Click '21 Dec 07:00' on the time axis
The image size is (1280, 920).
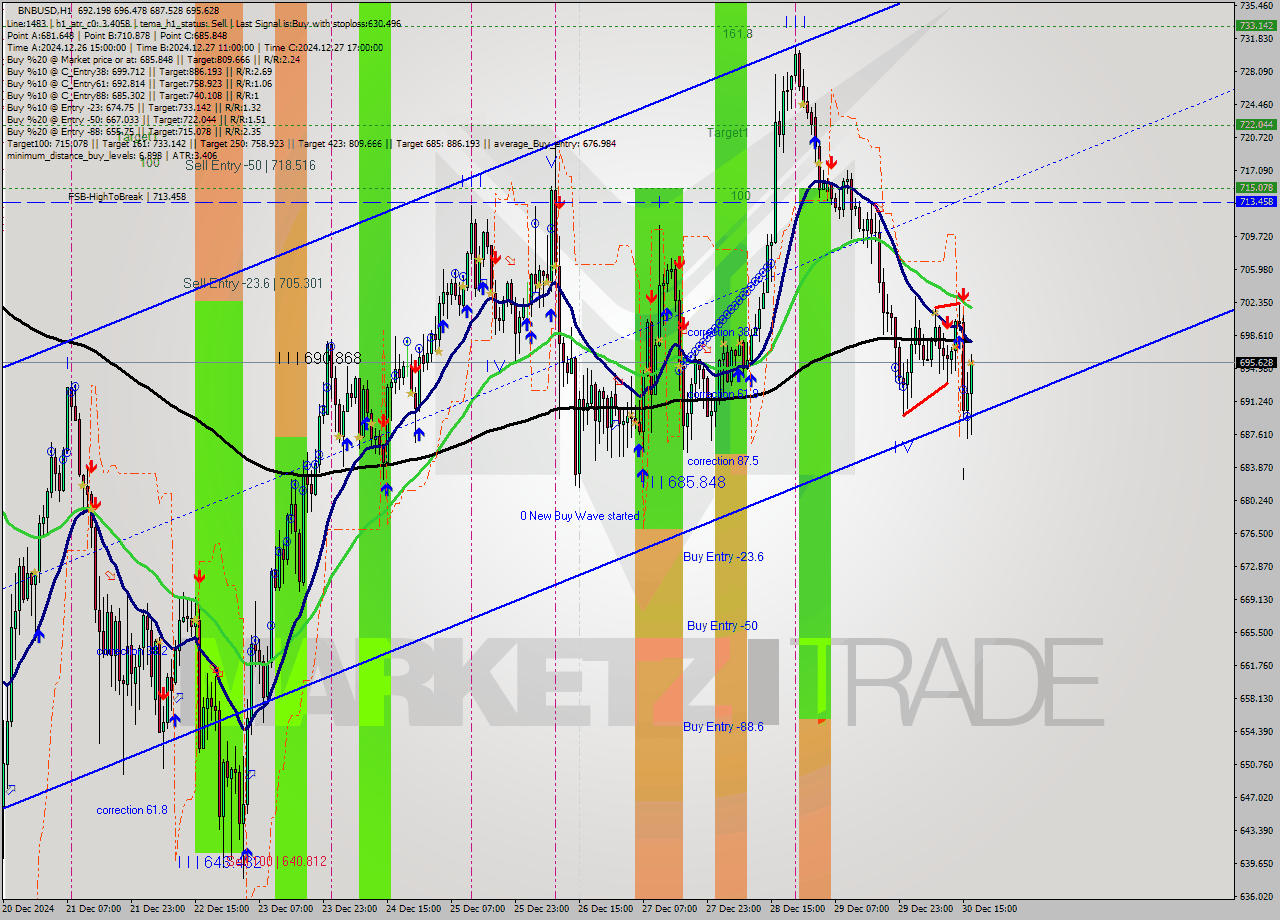coord(94,909)
